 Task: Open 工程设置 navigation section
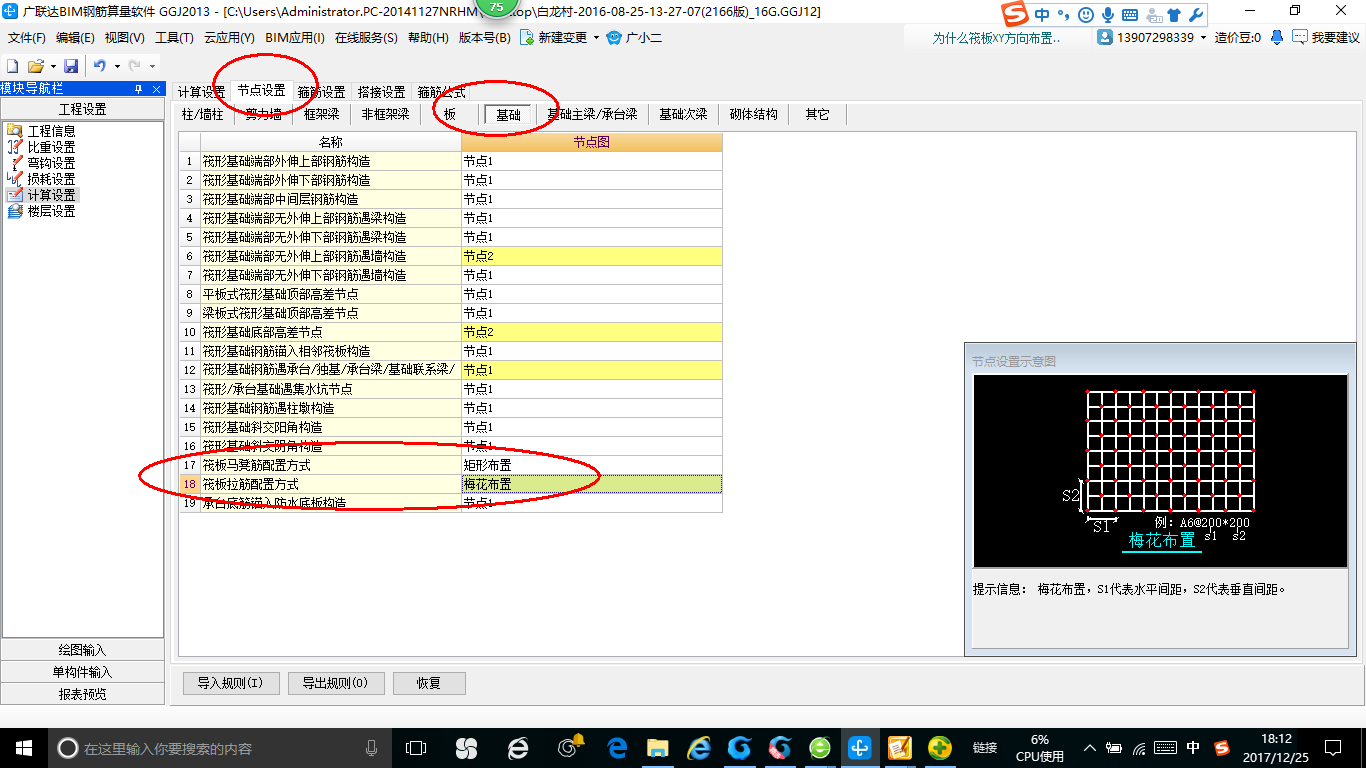tap(82, 109)
